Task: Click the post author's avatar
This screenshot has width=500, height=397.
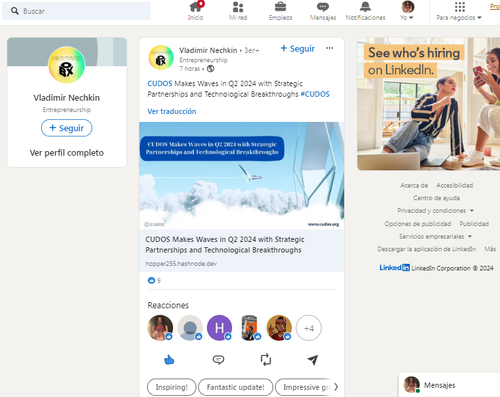Action: (x=161, y=58)
